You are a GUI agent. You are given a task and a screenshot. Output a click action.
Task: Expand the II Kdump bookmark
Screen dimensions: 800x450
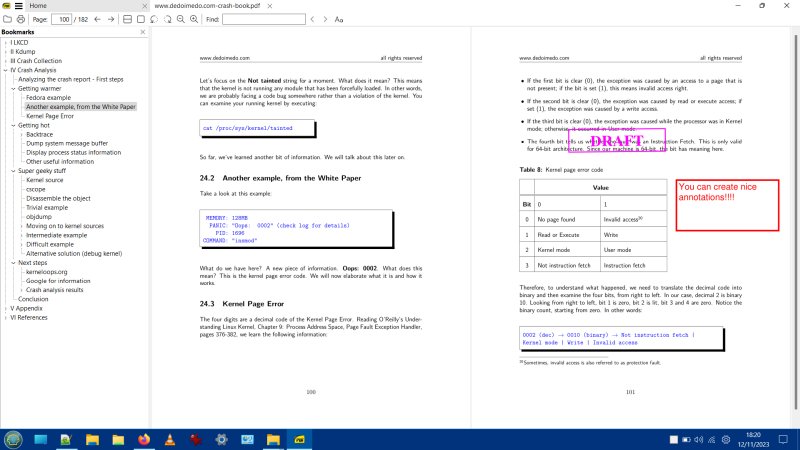coord(6,52)
